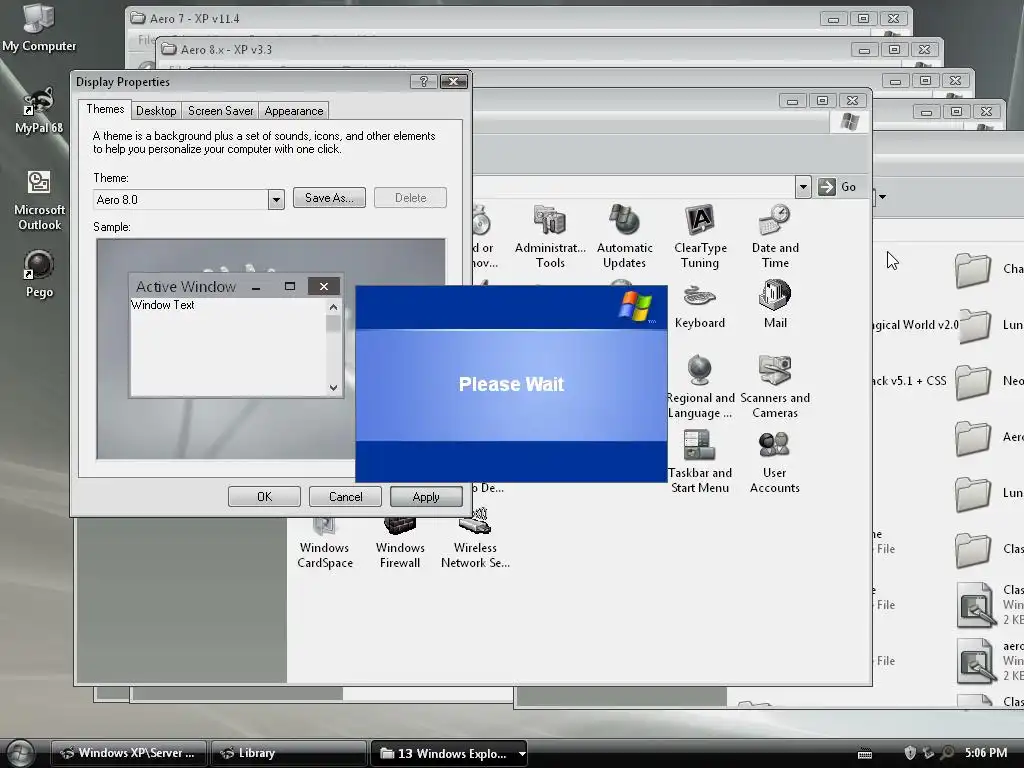The width and height of the screenshot is (1024, 768).
Task: Click the Cancel button
Action: [x=345, y=497]
